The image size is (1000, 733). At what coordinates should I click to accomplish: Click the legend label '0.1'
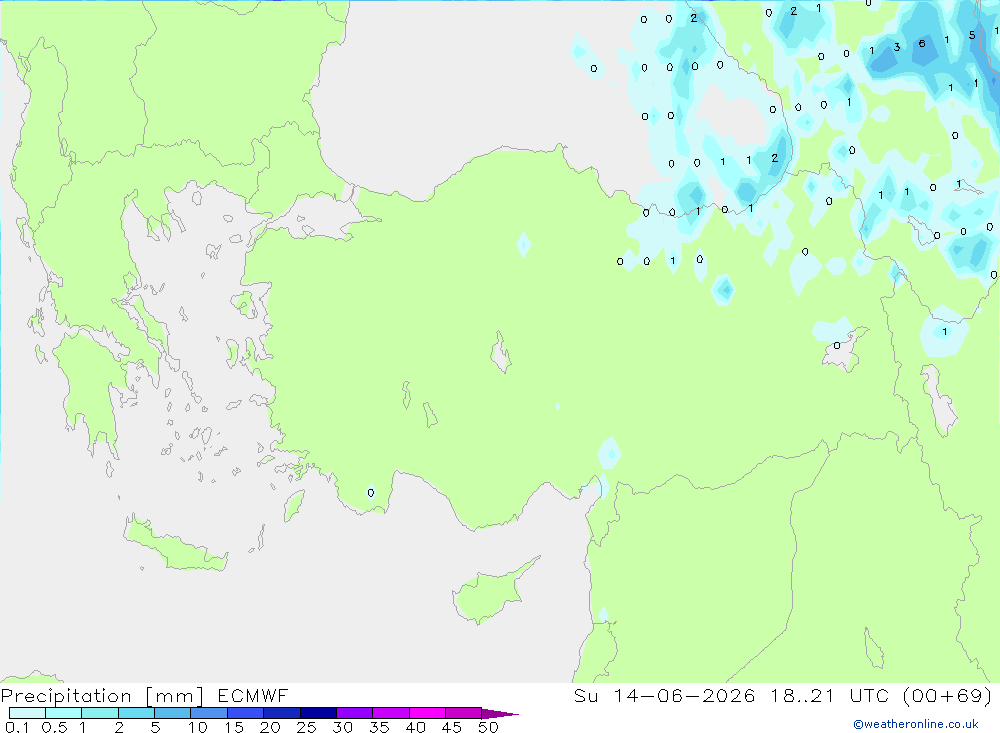click(x=17, y=727)
